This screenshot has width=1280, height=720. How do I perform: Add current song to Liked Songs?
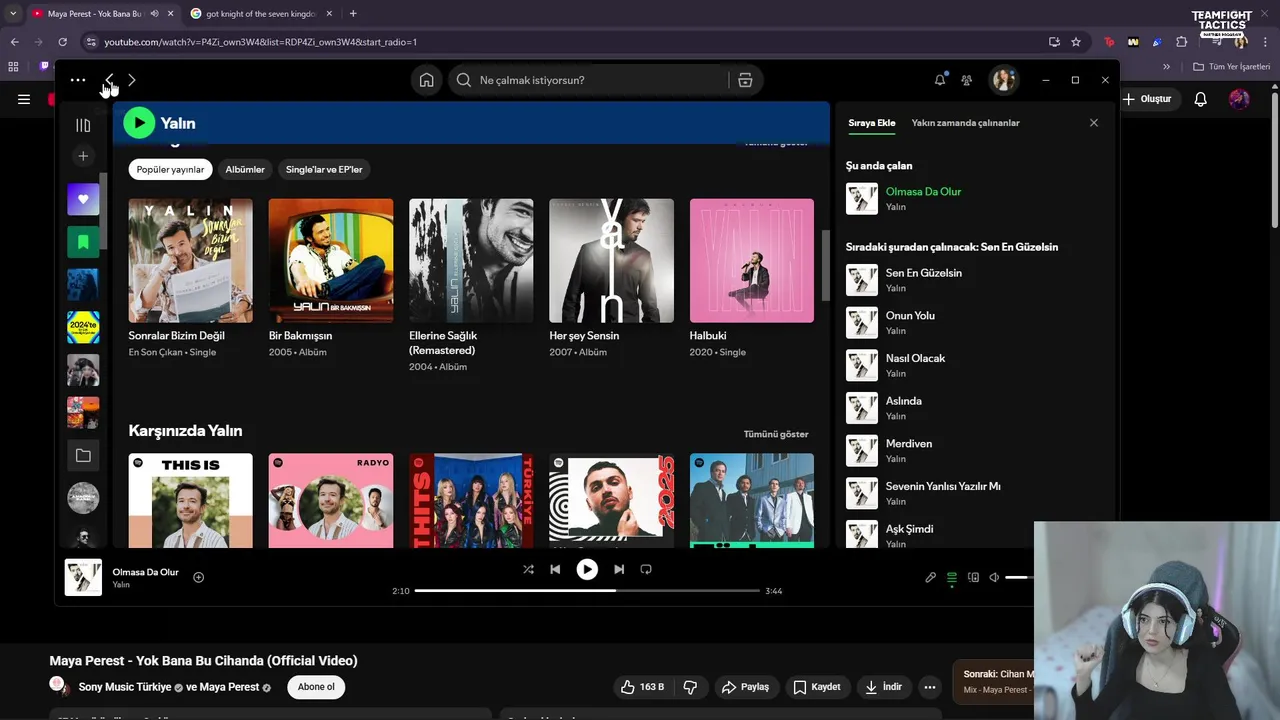pos(198,577)
